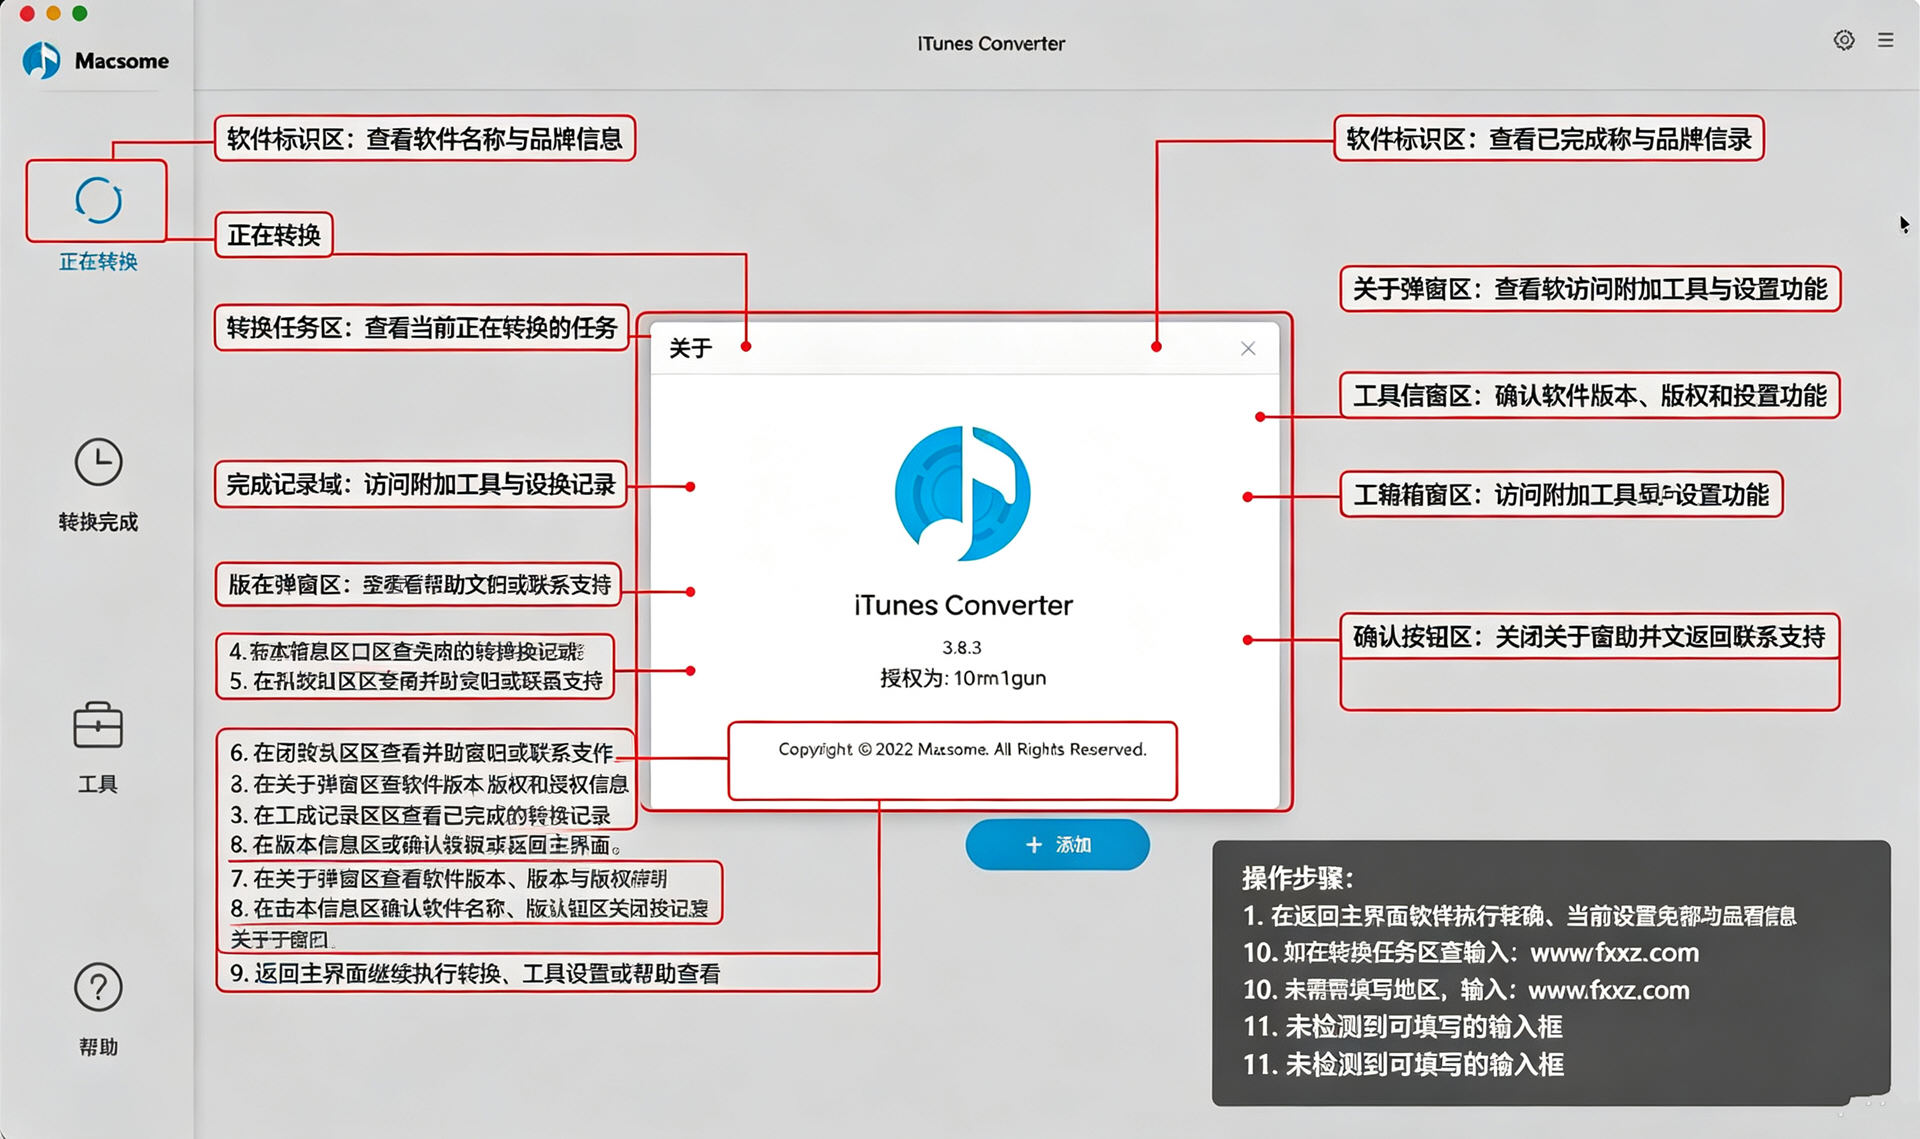This screenshot has width=1920, height=1139.
Task: Close the 关于 dialog with the X
Action: tap(1248, 348)
